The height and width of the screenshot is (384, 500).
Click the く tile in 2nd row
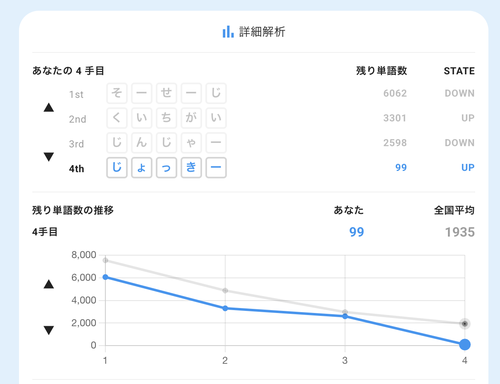click(117, 118)
